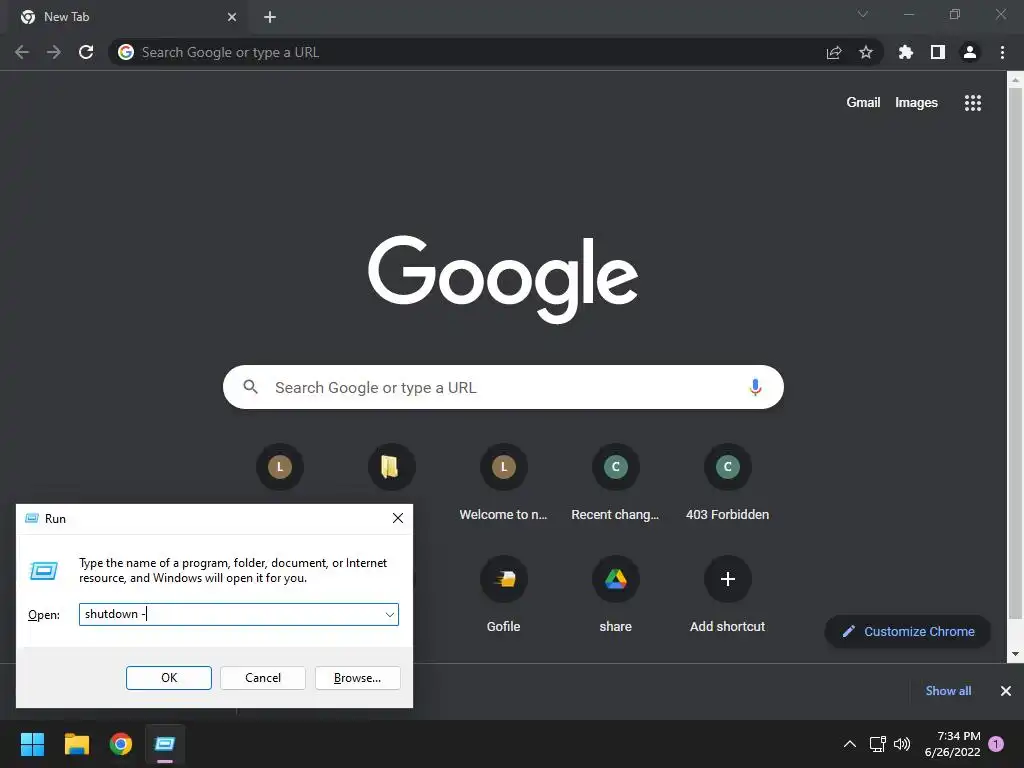Click the scrollbar down arrow

(1015, 654)
